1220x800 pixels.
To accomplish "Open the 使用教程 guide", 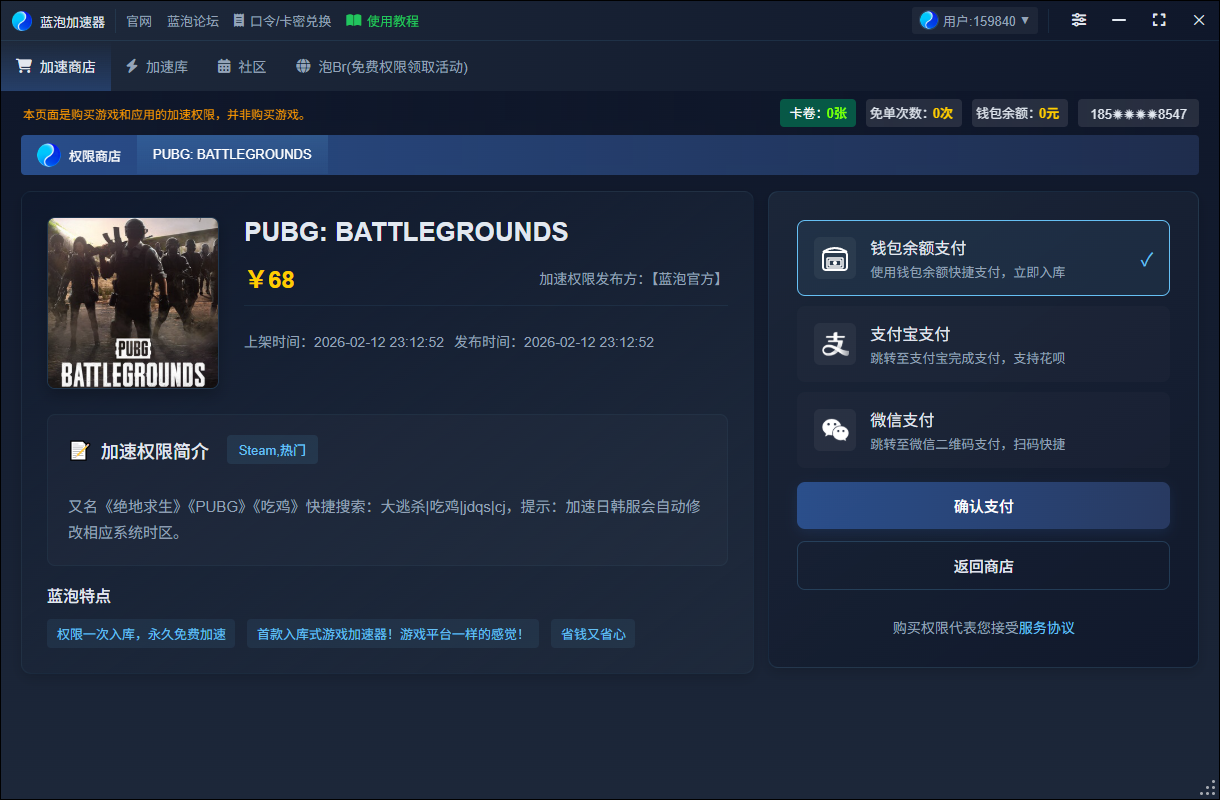I will point(382,21).
